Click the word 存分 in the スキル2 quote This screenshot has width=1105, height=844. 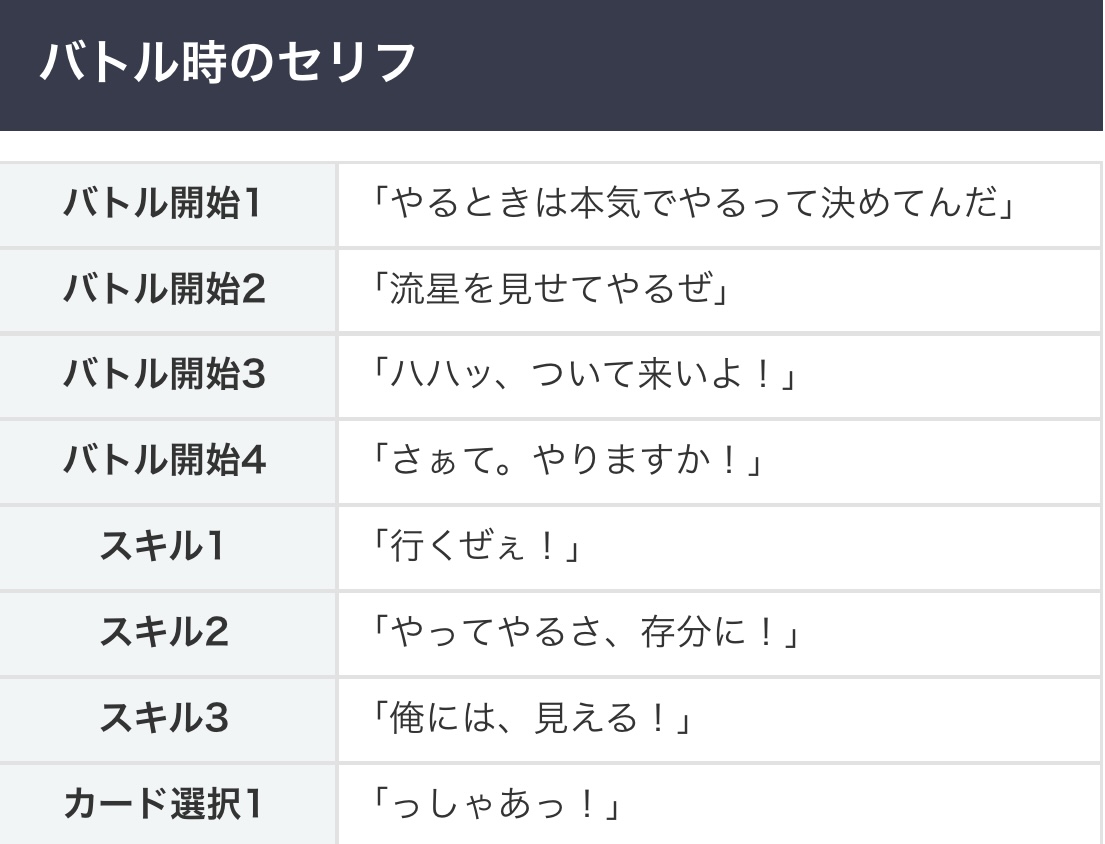click(x=674, y=633)
